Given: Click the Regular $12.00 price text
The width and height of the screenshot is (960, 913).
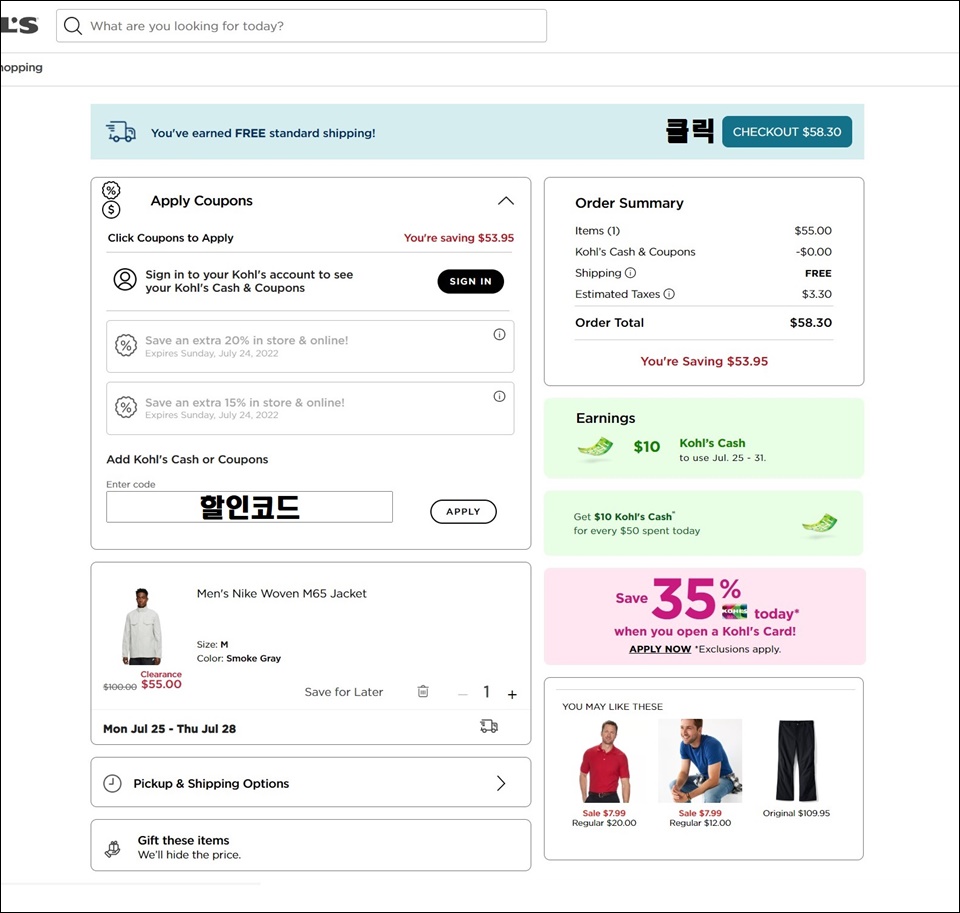Looking at the screenshot, I should pyautogui.click(x=700, y=823).
